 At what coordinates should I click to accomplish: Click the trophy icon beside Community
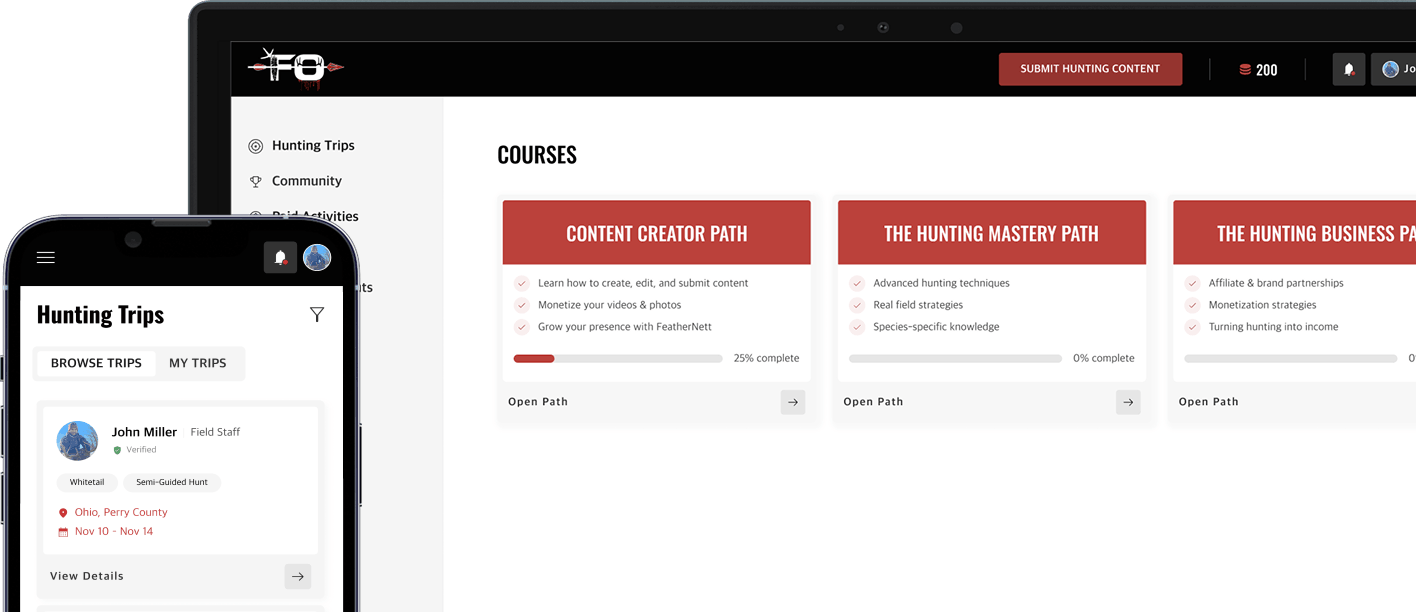click(256, 182)
